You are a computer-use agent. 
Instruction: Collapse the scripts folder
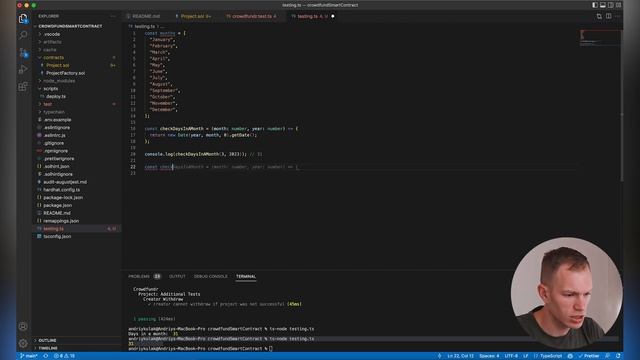pos(77,89)
